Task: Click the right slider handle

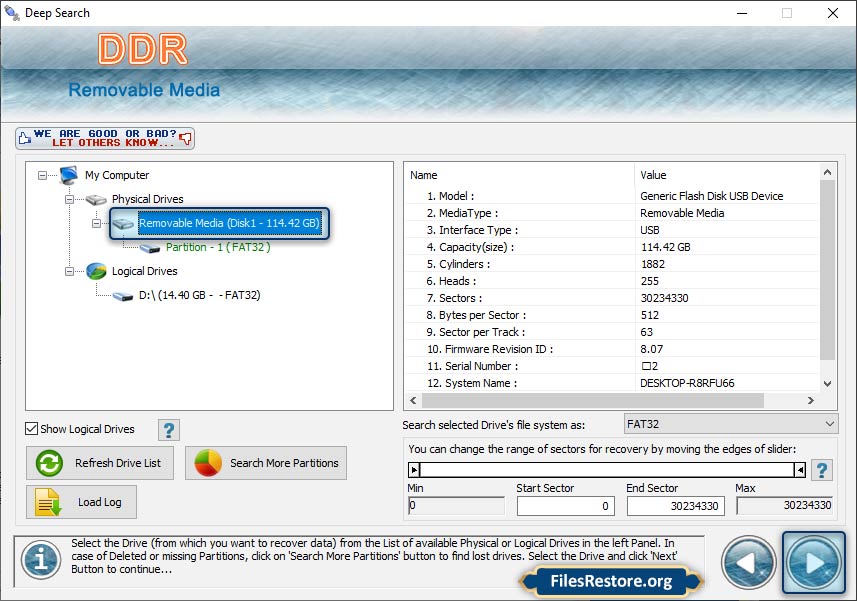Action: click(x=800, y=470)
